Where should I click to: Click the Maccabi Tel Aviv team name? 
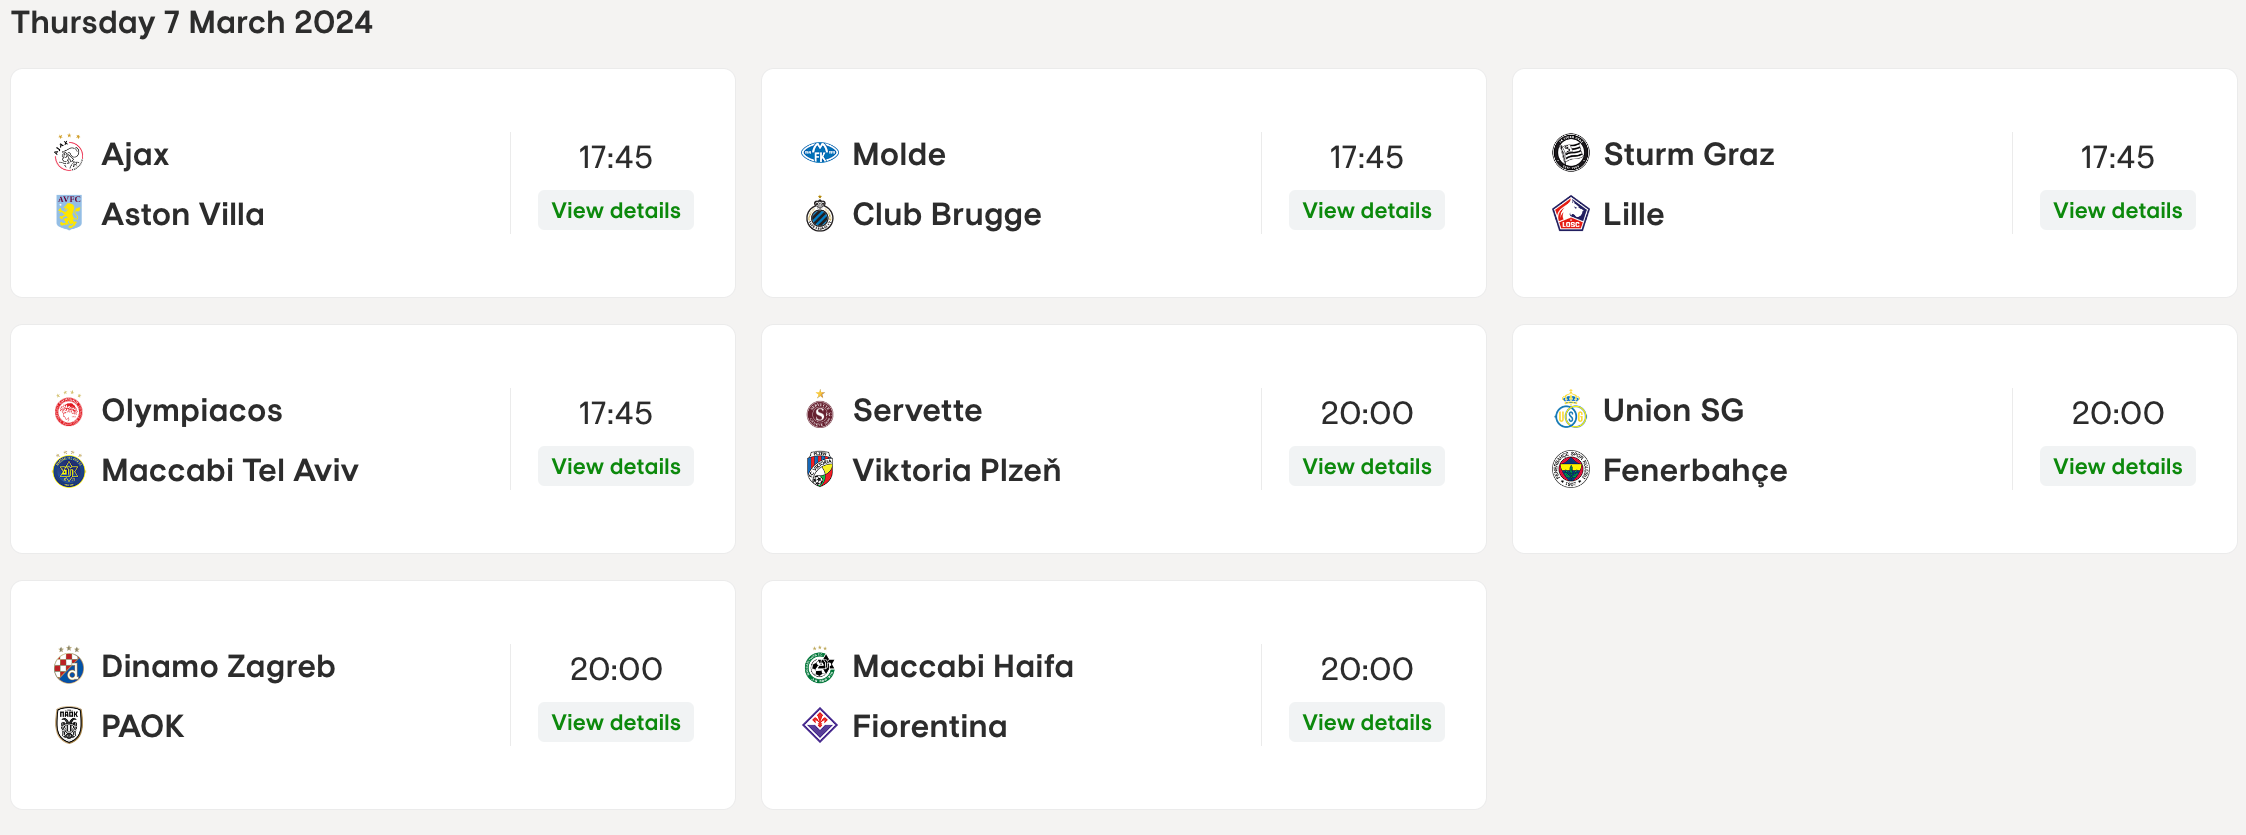coord(230,470)
